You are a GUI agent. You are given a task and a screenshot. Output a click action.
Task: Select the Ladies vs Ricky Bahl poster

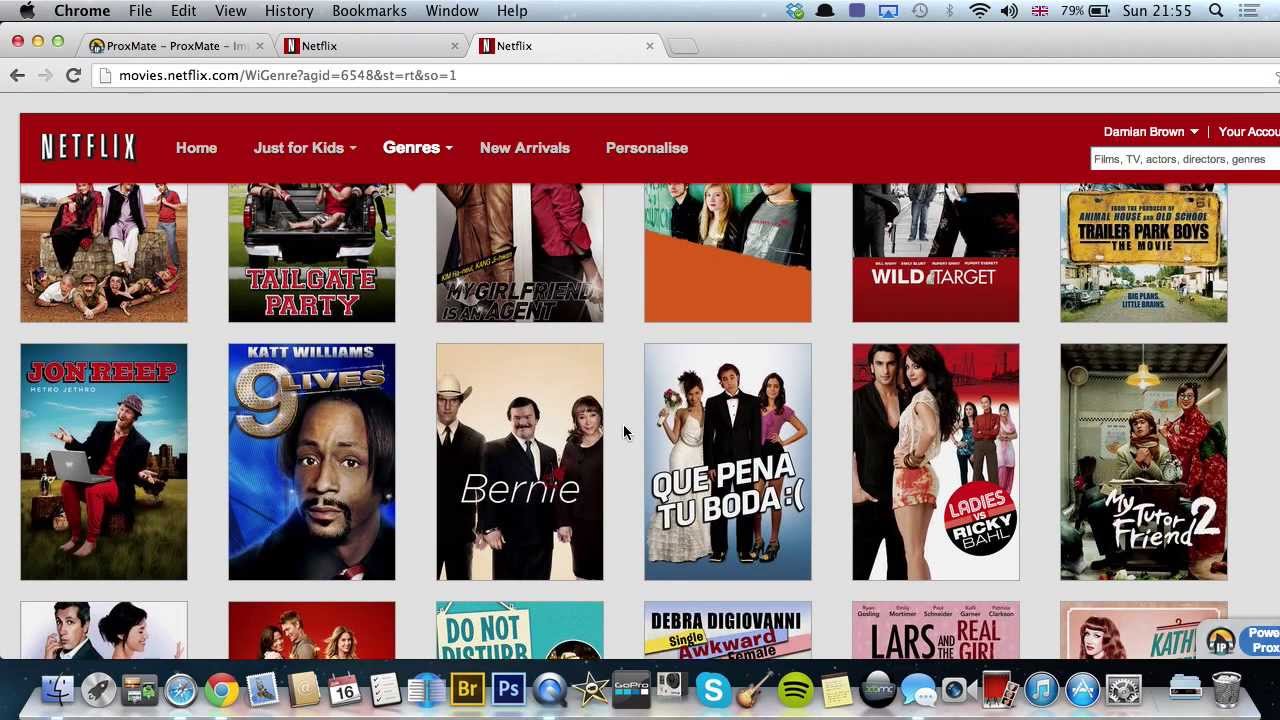[936, 462]
